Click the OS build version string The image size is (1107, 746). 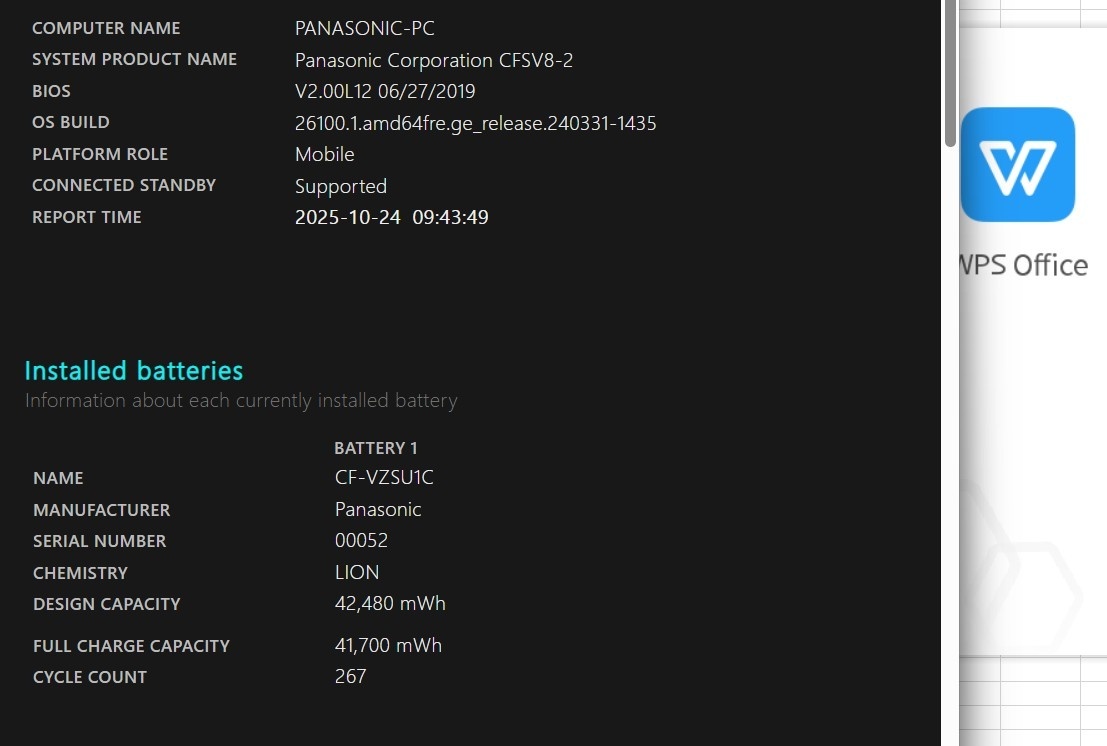pyautogui.click(x=475, y=123)
